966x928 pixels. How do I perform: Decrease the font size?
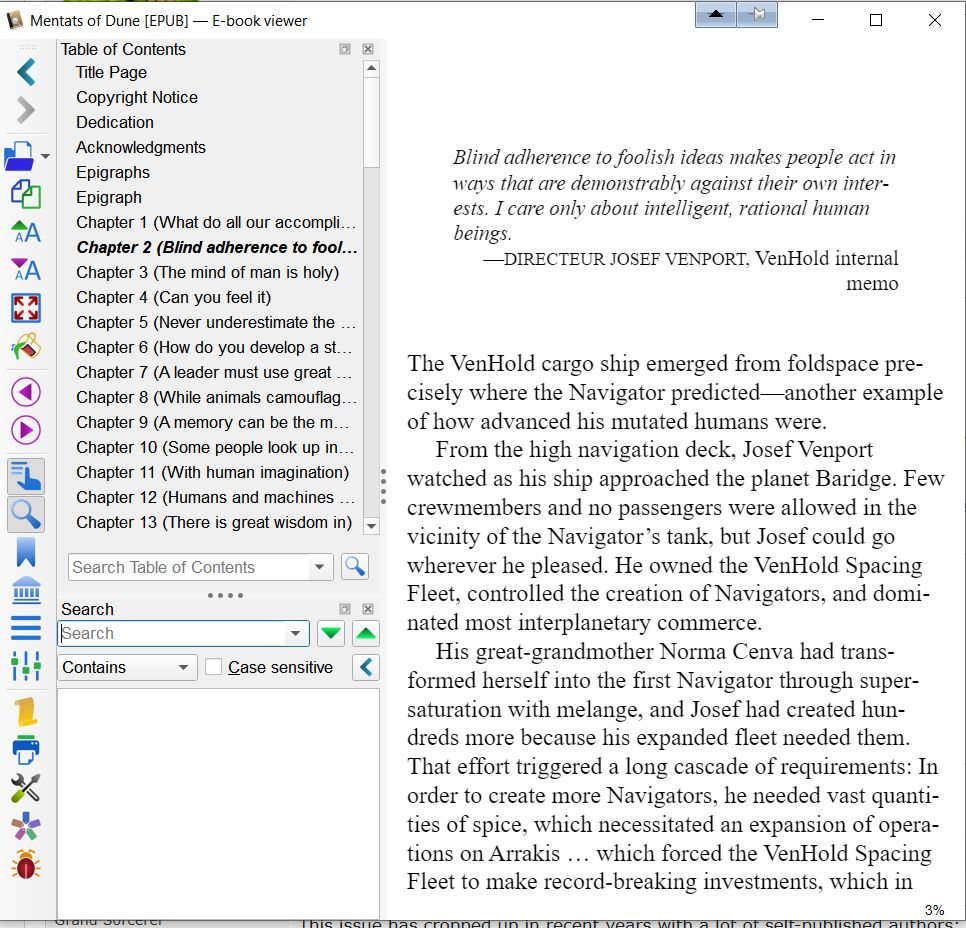tap(26, 270)
